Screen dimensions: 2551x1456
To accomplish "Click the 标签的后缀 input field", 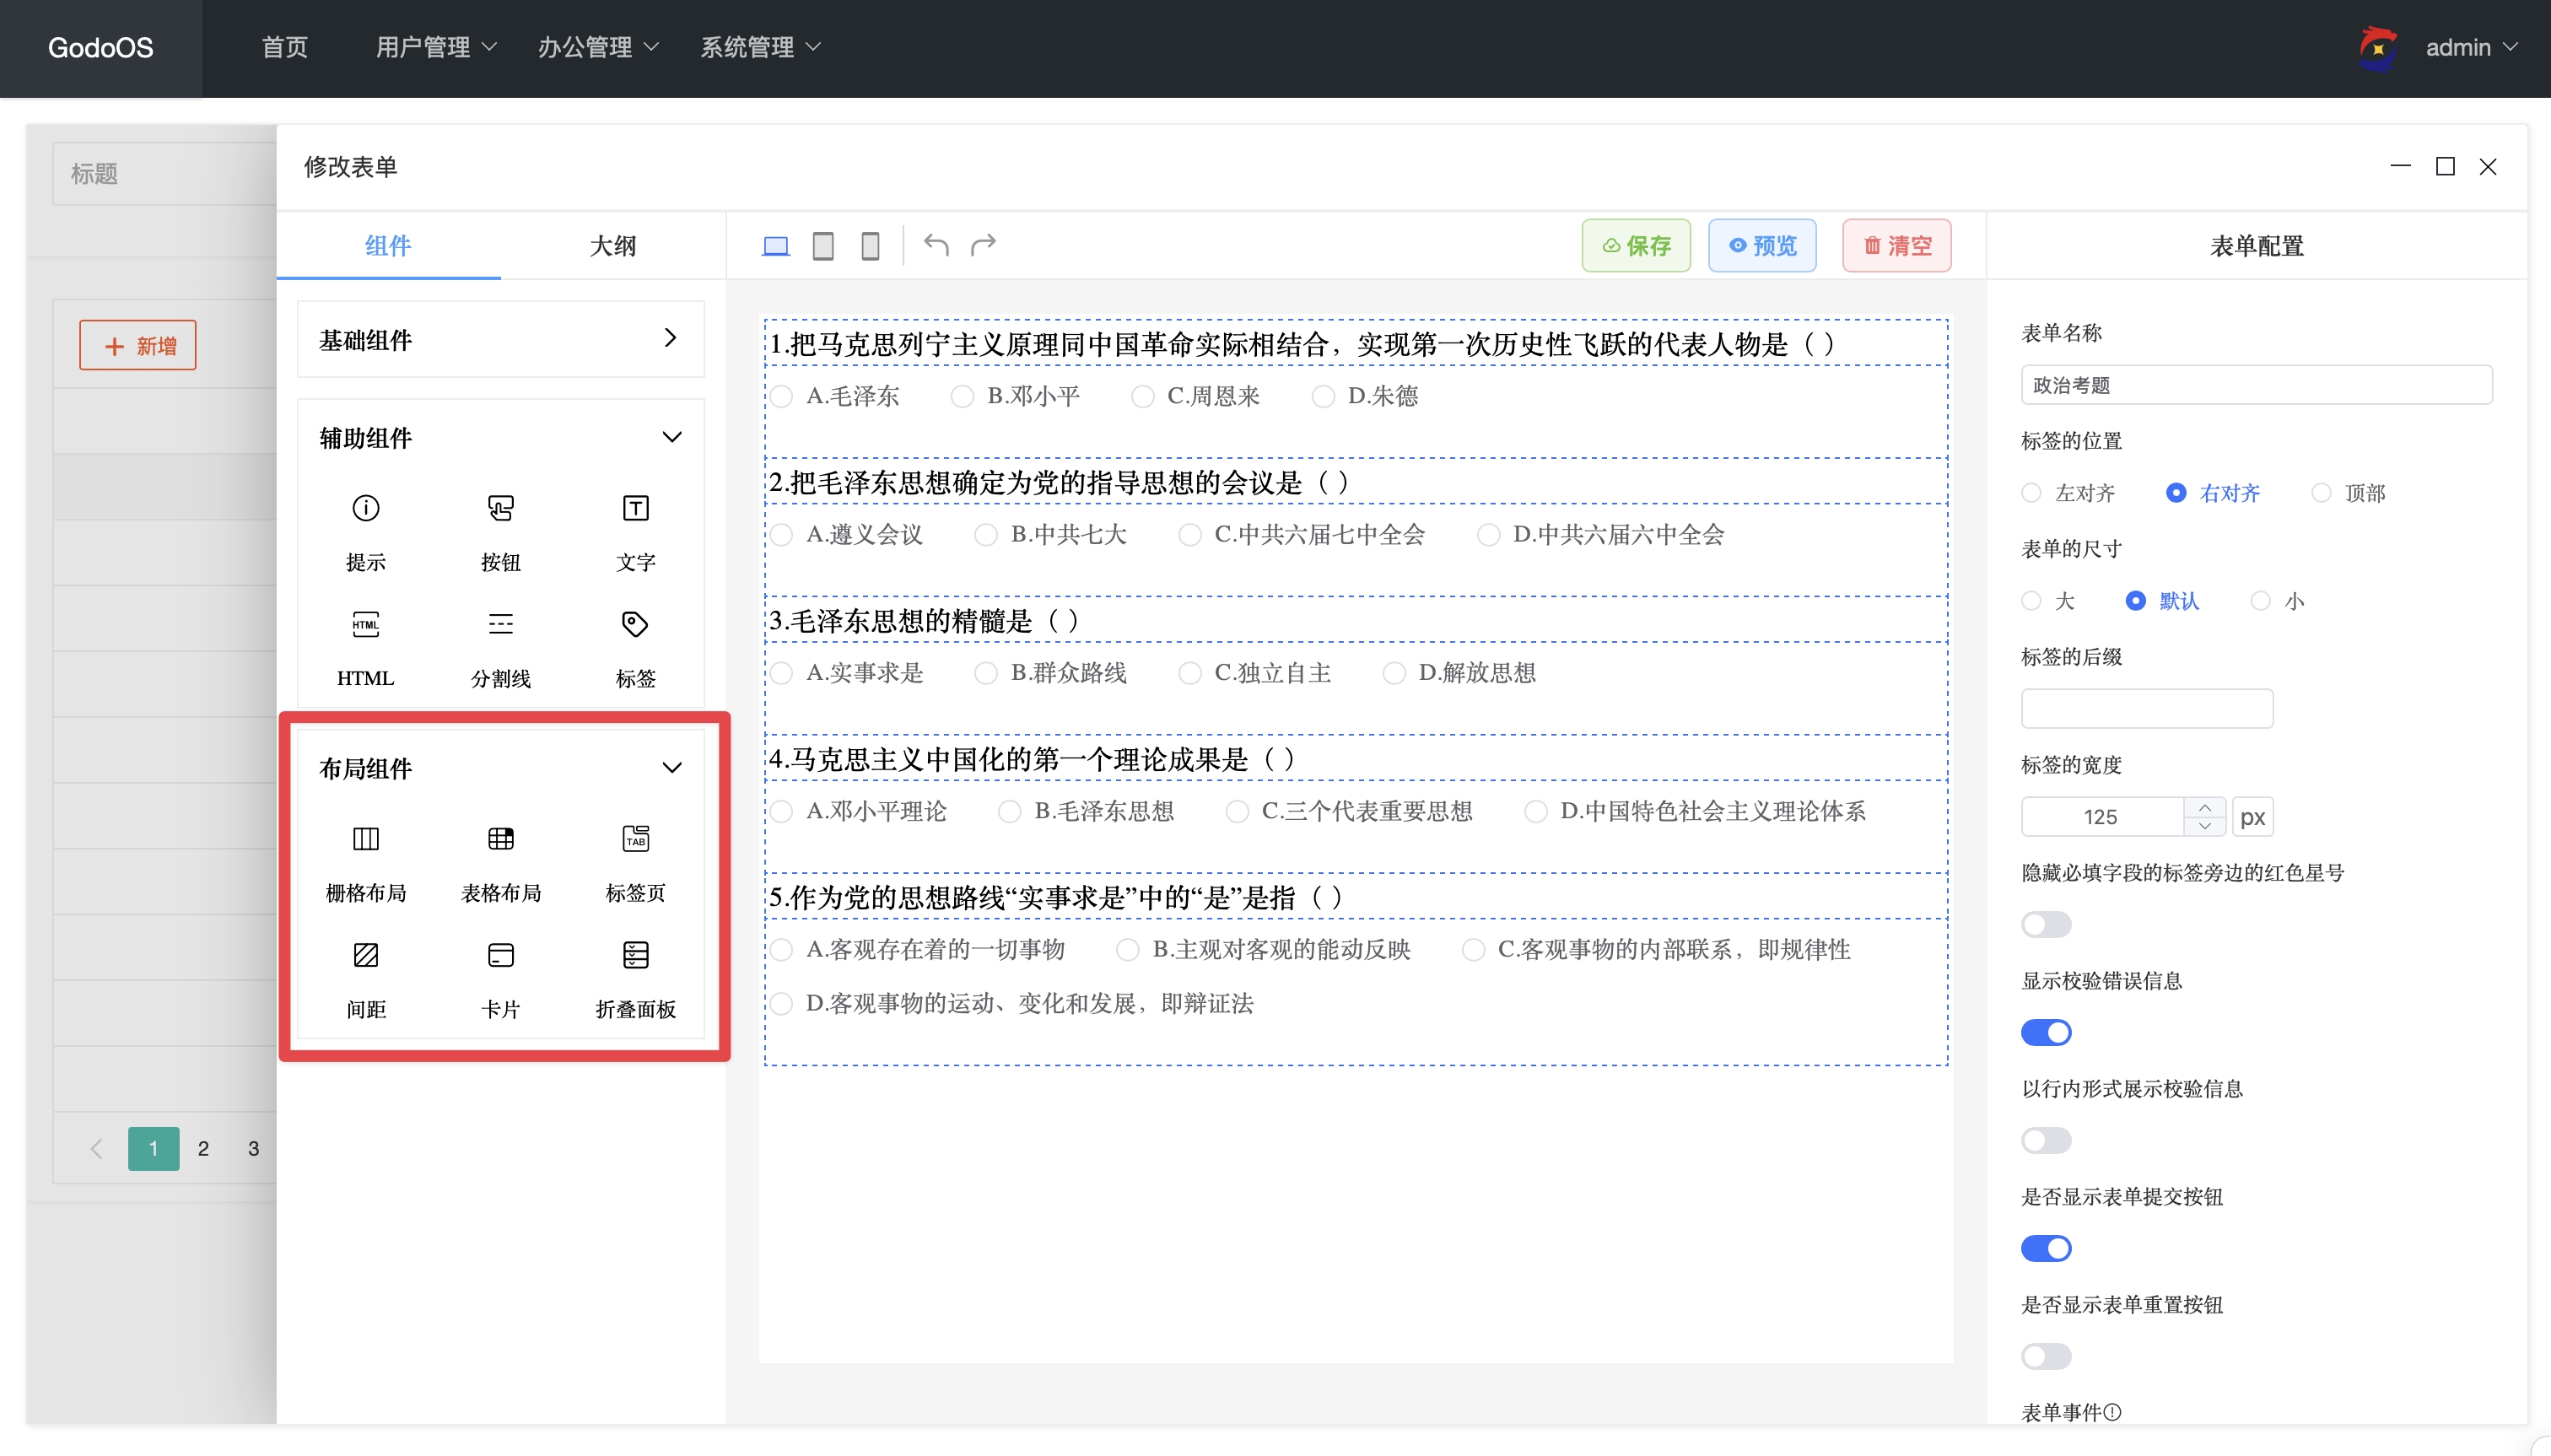I will pyautogui.click(x=2147, y=709).
